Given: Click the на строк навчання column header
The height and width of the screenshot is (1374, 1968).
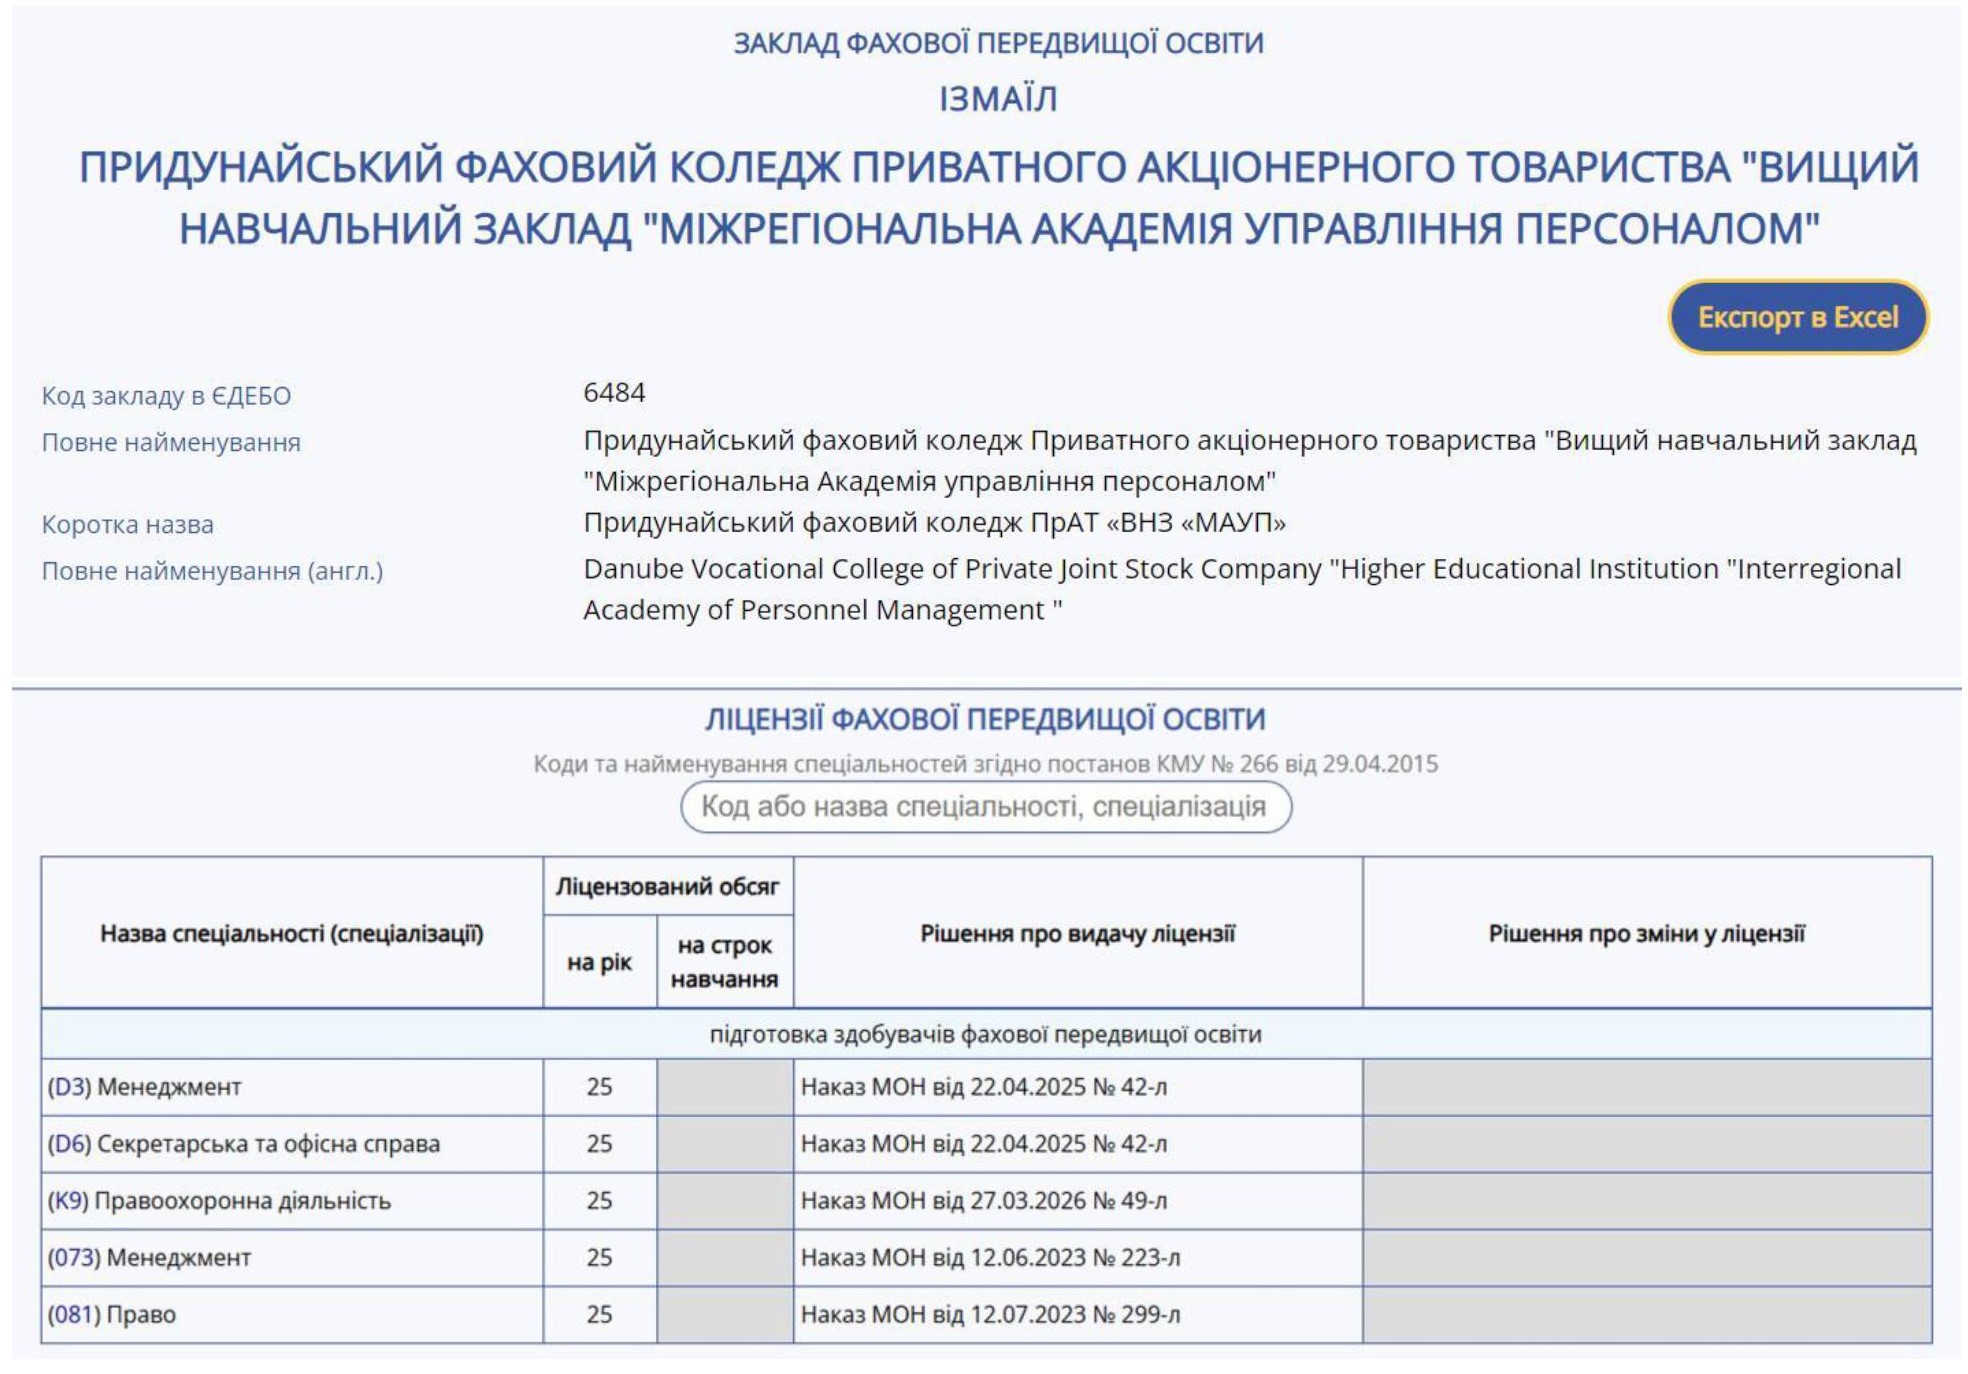Looking at the screenshot, I should [x=724, y=962].
